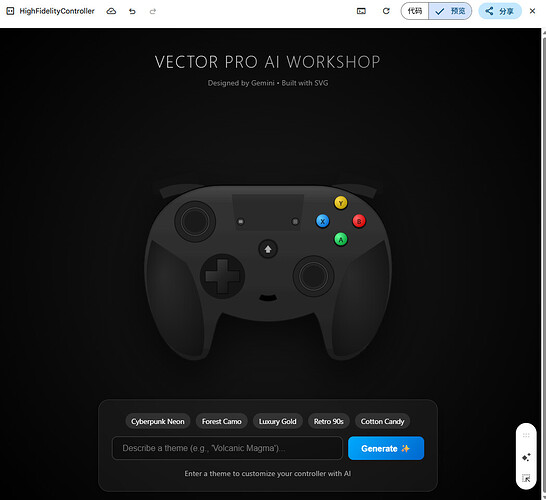Click the right small touchpad button
Screen dimensions: 546x500
(x=295, y=221)
